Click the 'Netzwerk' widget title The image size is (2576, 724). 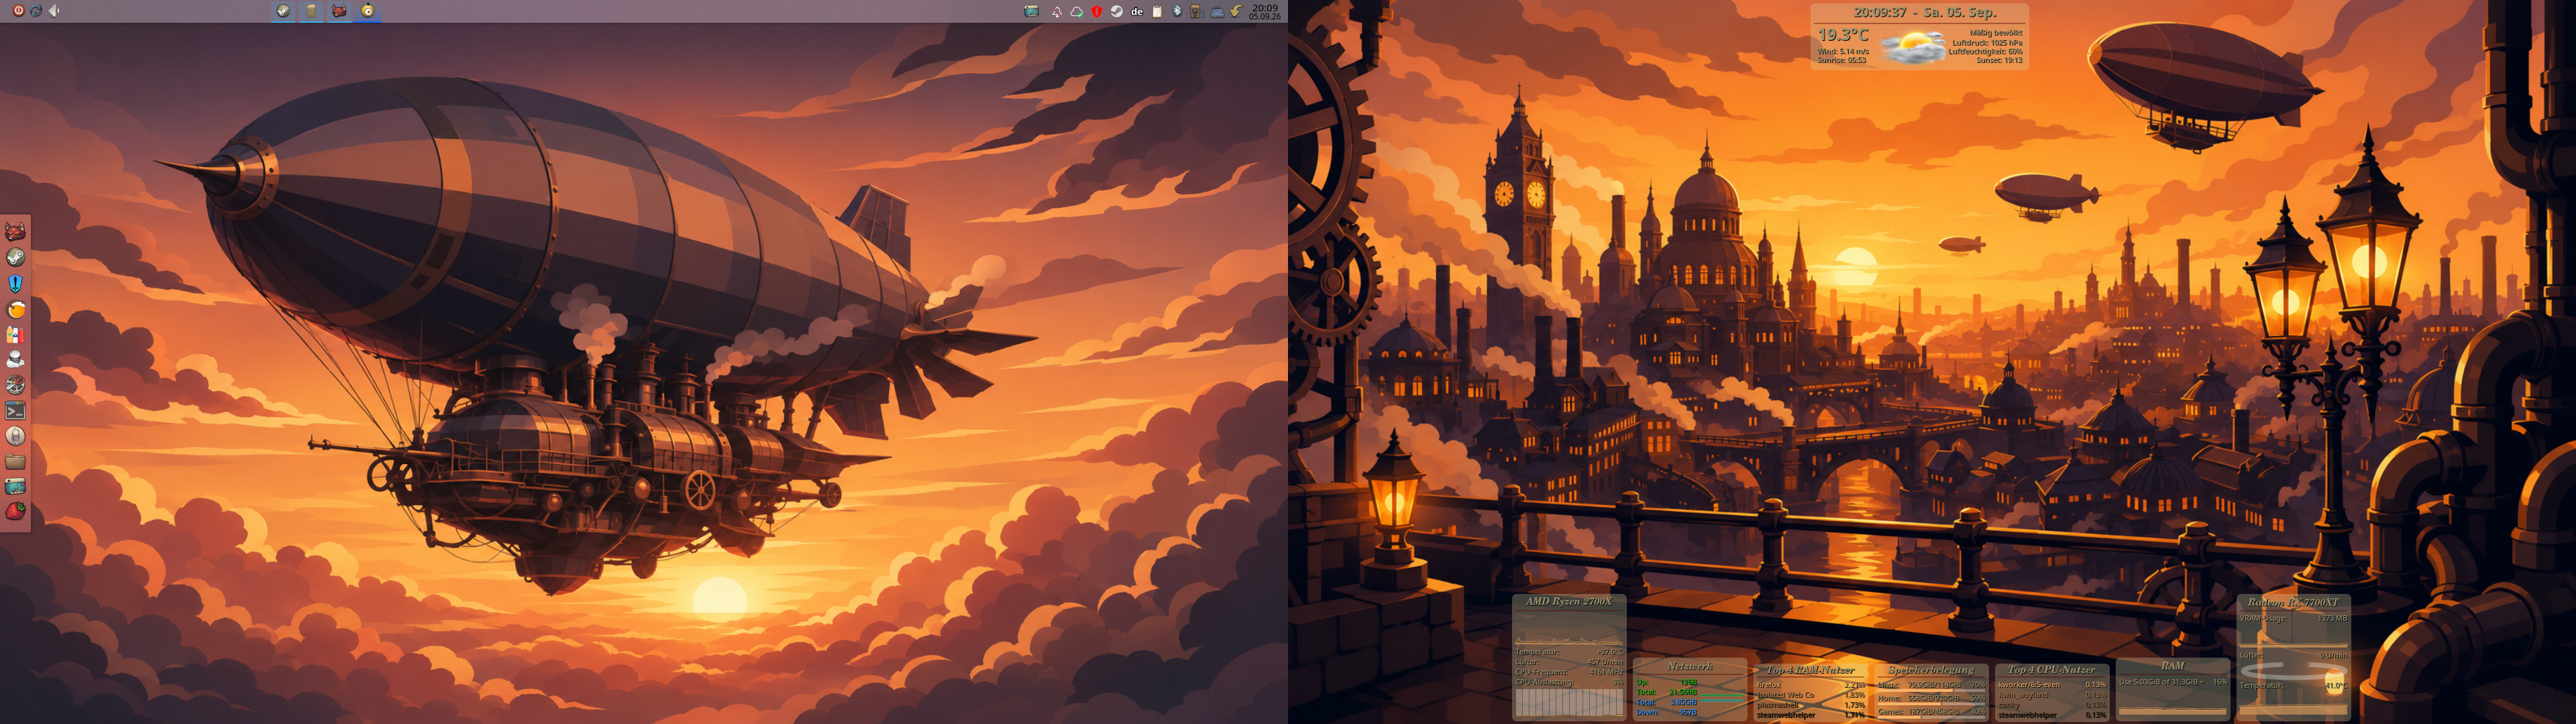(1691, 666)
